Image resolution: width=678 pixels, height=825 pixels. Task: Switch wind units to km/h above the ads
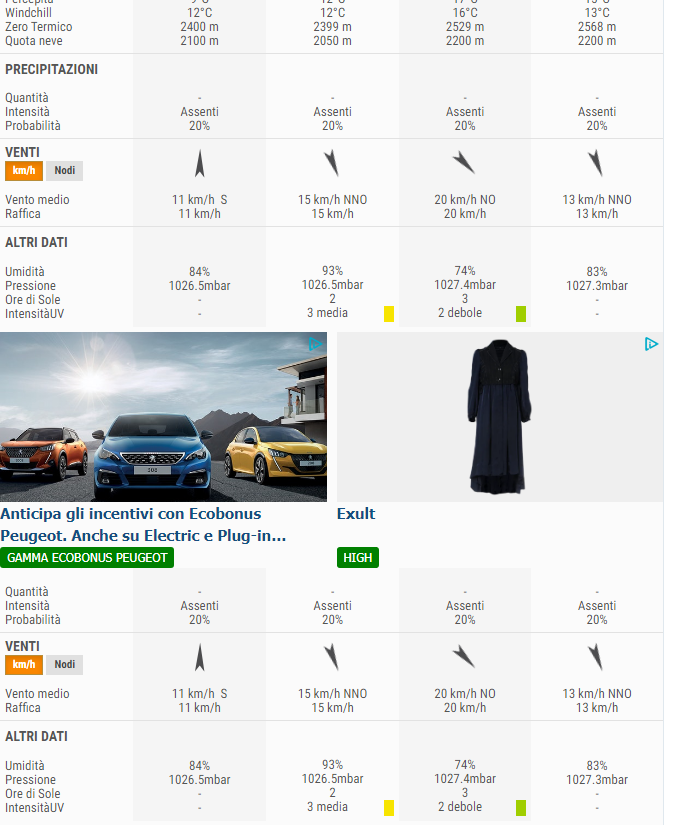[24, 170]
